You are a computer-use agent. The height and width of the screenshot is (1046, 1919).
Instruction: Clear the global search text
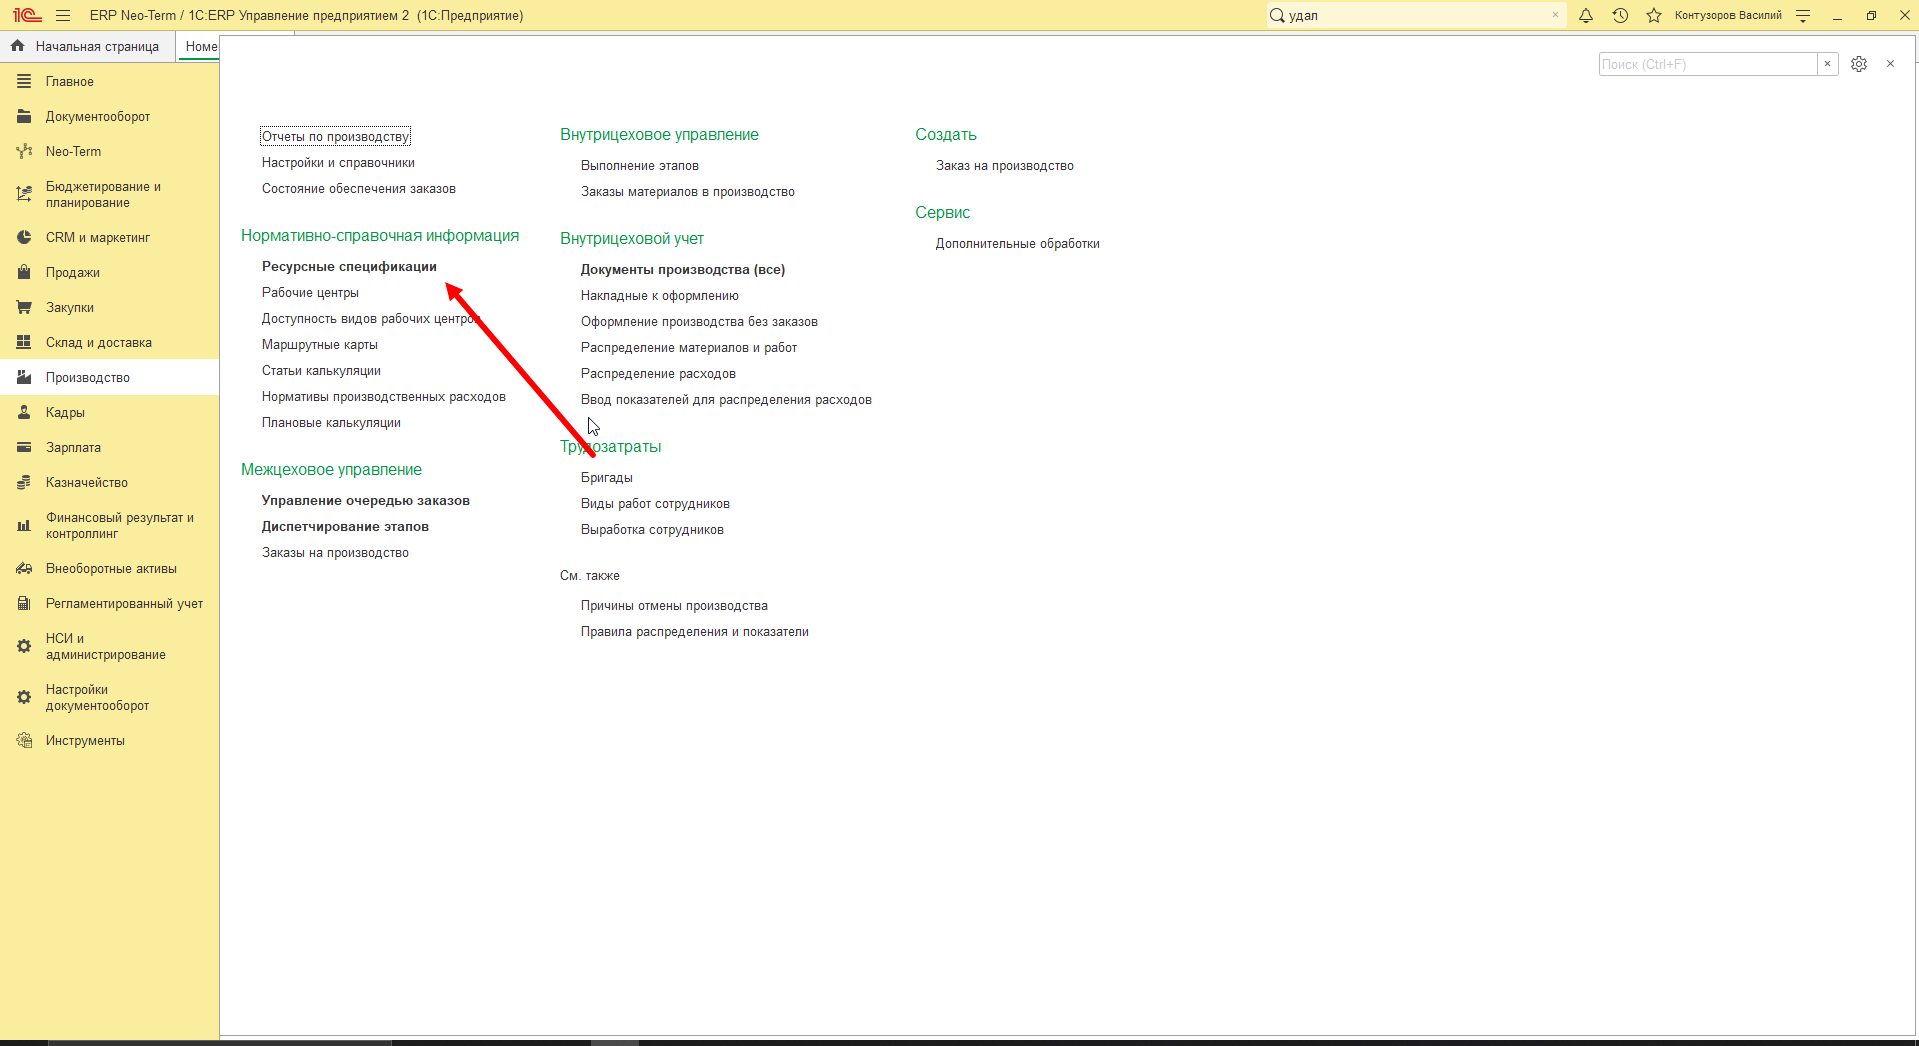1555,15
